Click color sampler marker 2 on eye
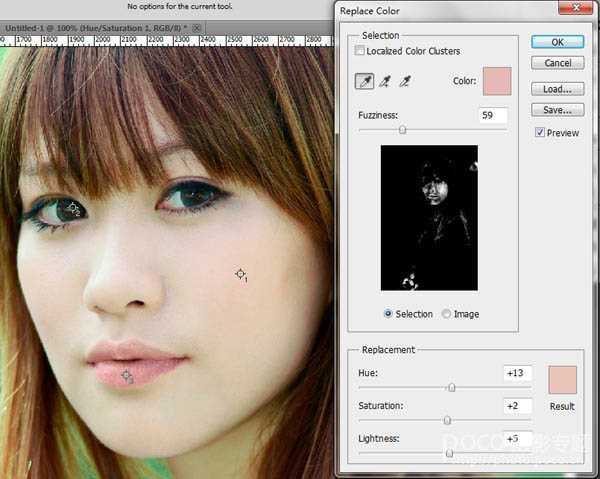Image resolution: width=600 pixels, height=479 pixels. [72, 208]
